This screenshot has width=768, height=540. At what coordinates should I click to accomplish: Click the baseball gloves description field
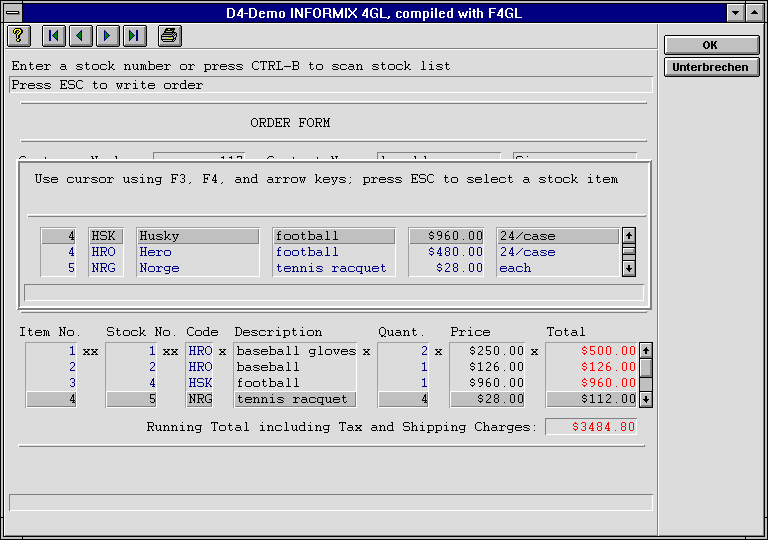295,351
